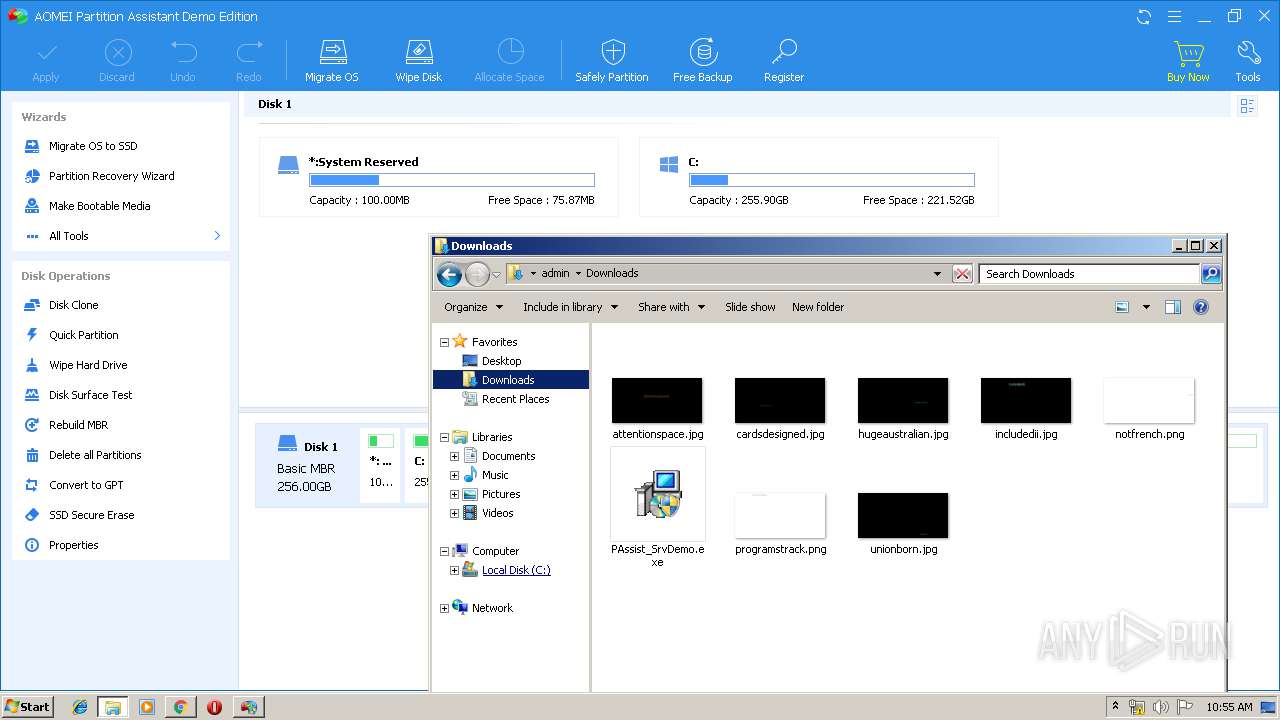Screen dimensions: 1280x720
Task: Click the Windows Start button
Action: 27,706
